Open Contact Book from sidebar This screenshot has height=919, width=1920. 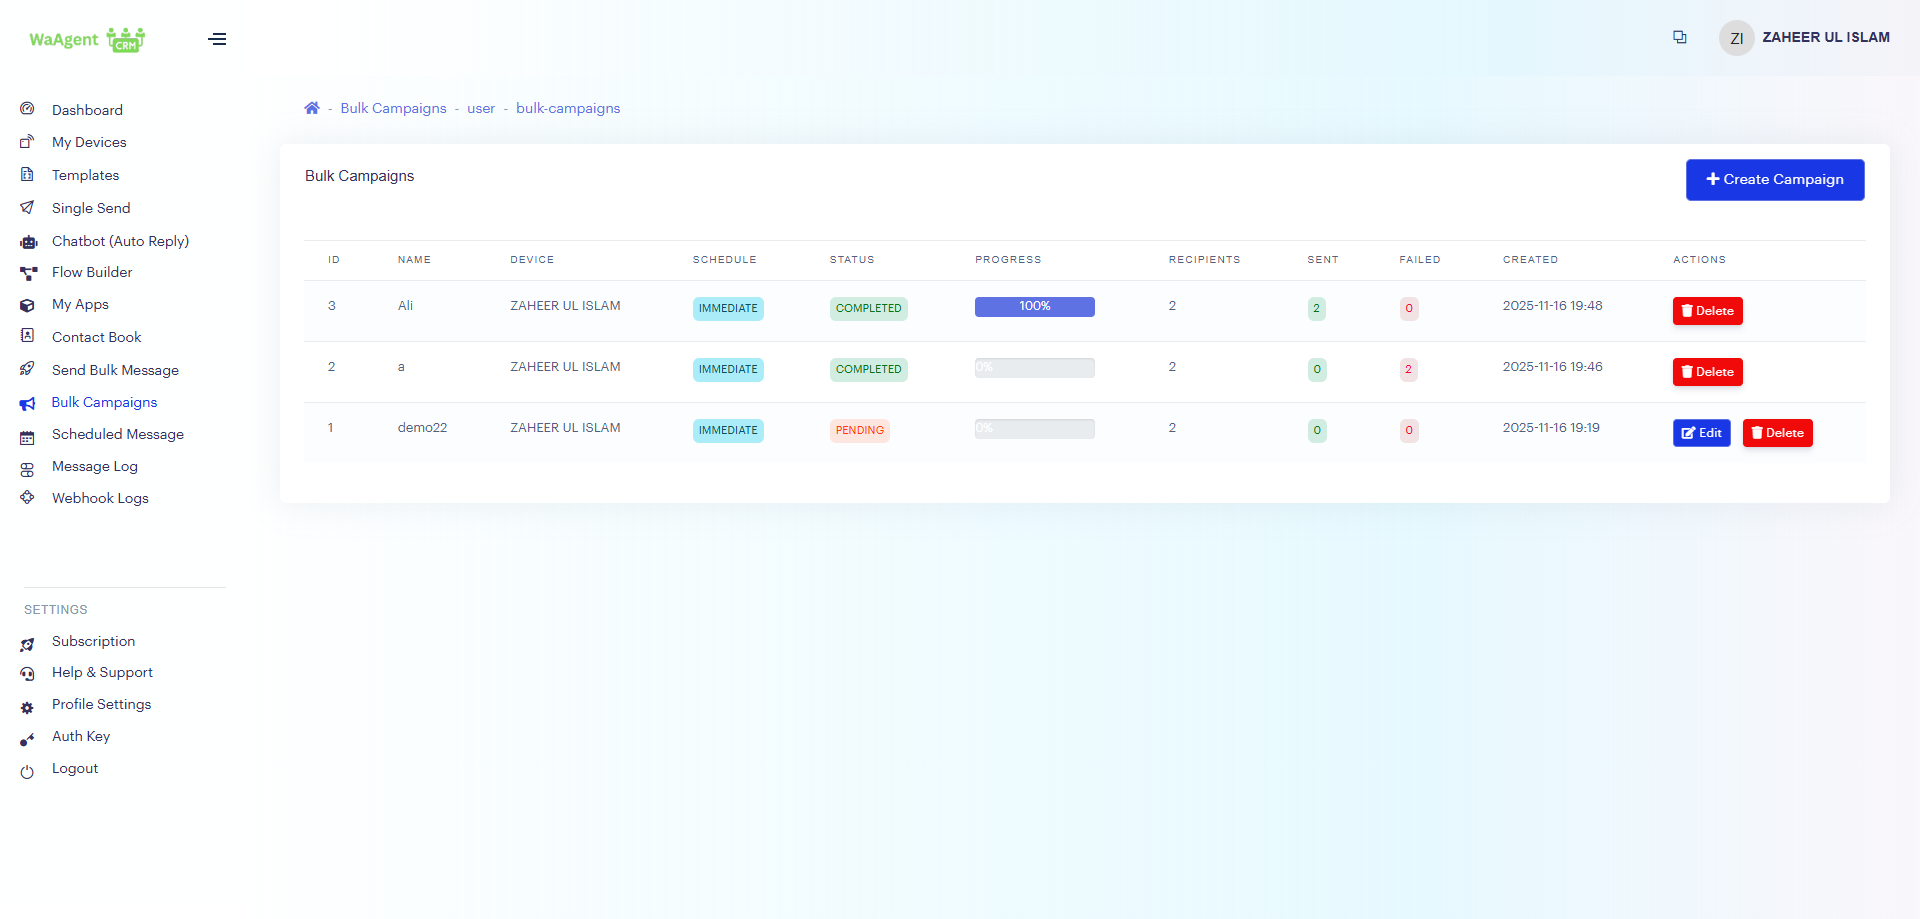(96, 337)
